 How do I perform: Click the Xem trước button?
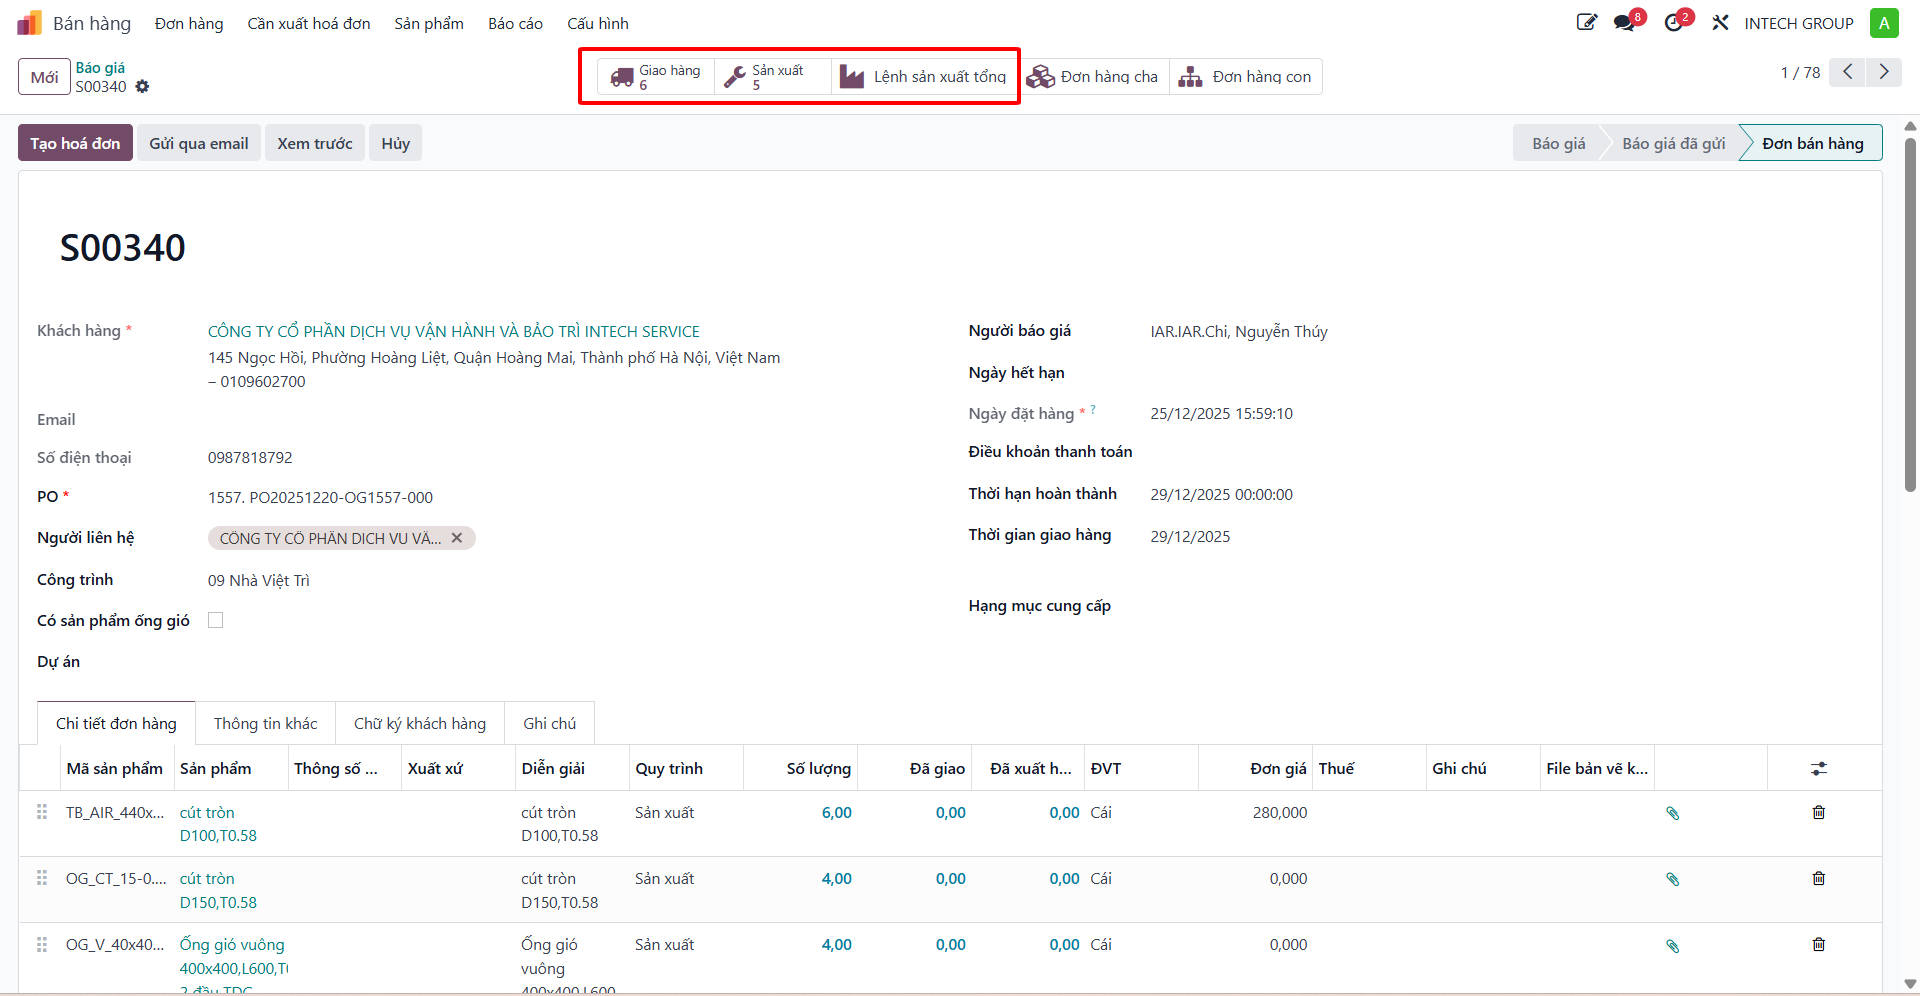tap(315, 143)
